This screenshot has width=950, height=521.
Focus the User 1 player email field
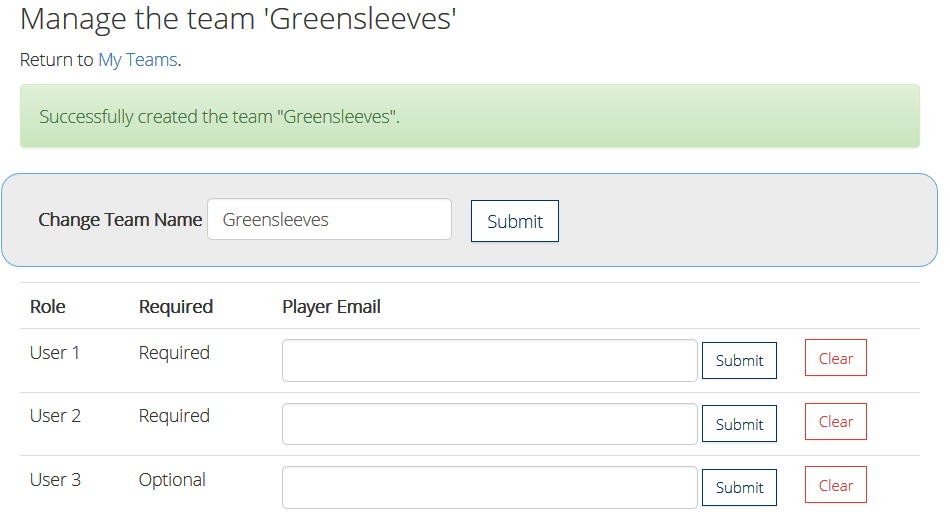click(489, 361)
